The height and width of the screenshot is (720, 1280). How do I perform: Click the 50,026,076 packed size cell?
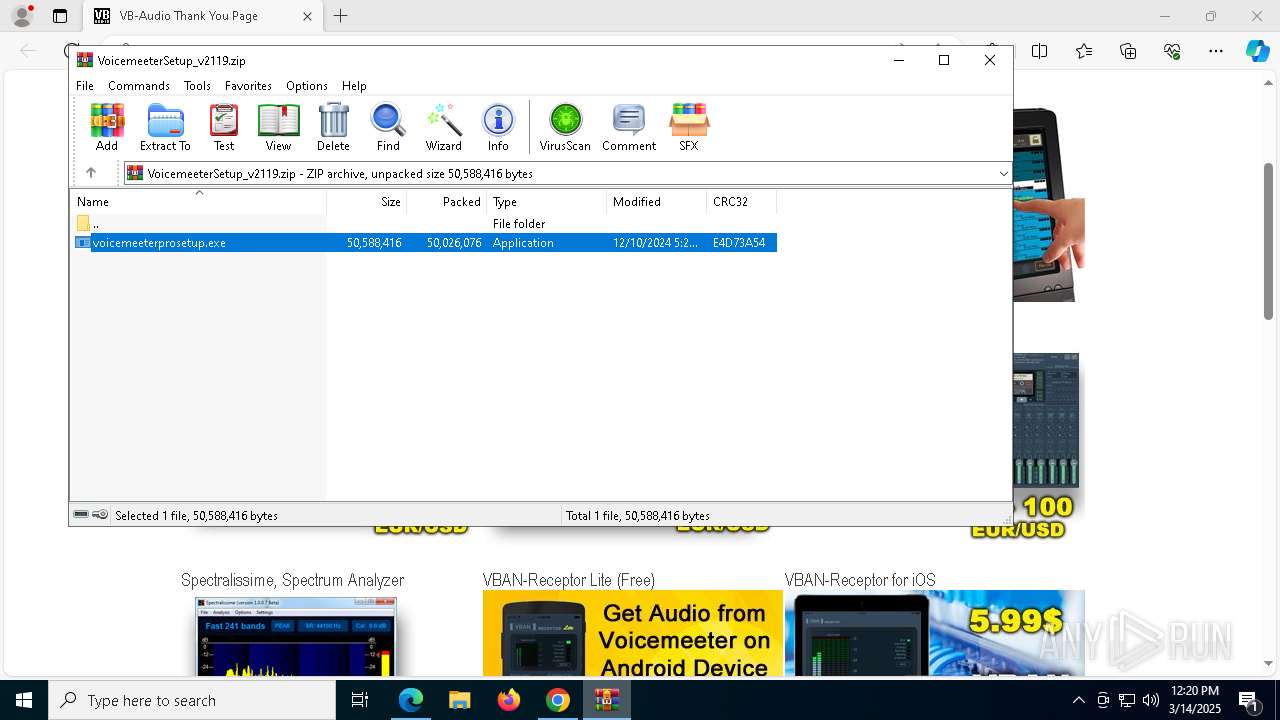tap(454, 243)
